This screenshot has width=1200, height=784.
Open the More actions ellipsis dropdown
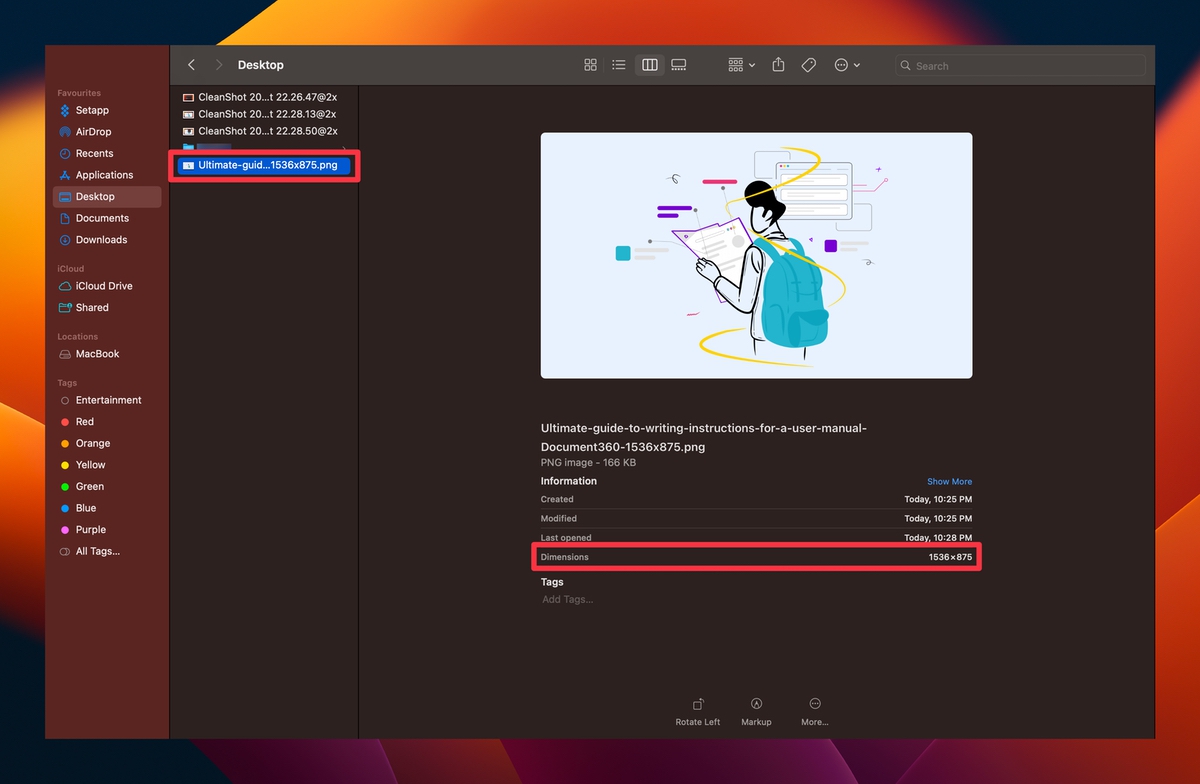[845, 64]
